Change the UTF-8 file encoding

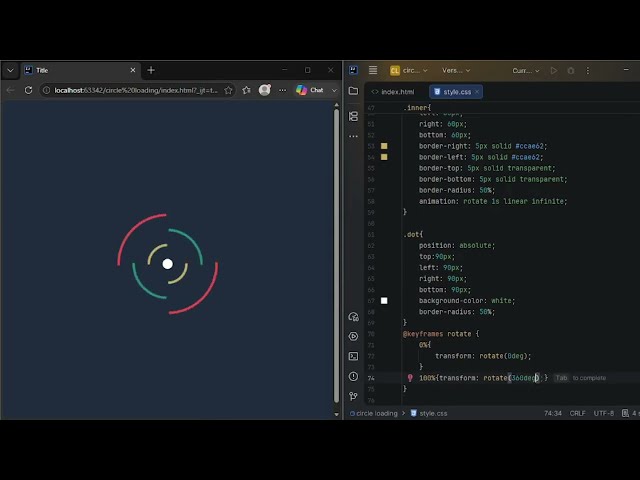[x=604, y=413]
